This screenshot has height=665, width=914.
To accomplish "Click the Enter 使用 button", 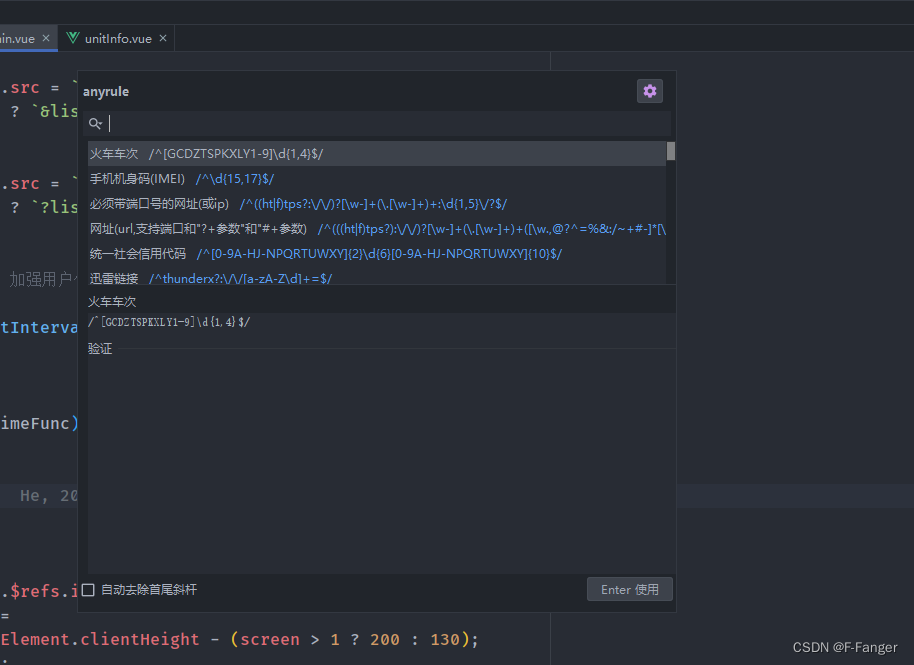I will (x=630, y=589).
